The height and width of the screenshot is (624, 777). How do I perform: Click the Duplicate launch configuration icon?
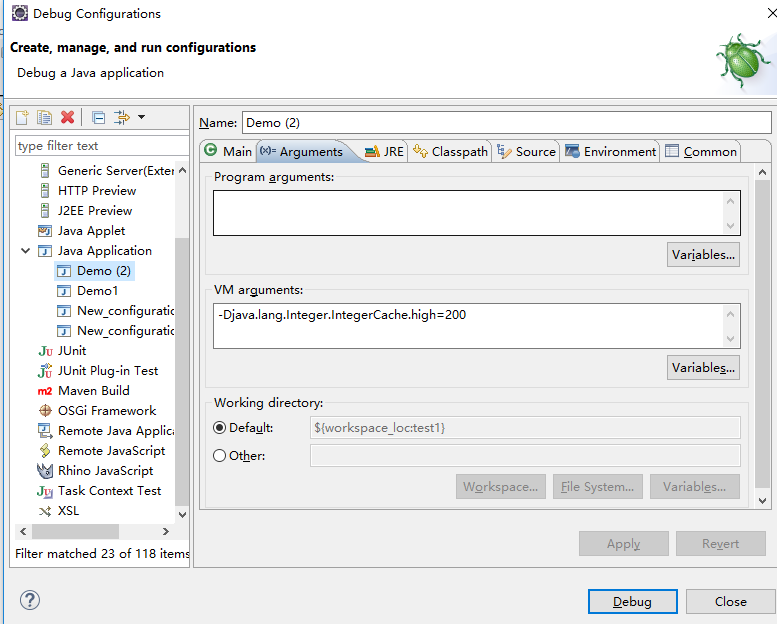click(45, 117)
